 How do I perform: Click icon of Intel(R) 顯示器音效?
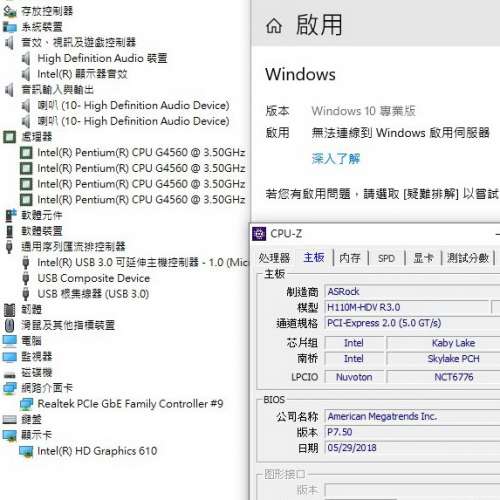(26, 74)
